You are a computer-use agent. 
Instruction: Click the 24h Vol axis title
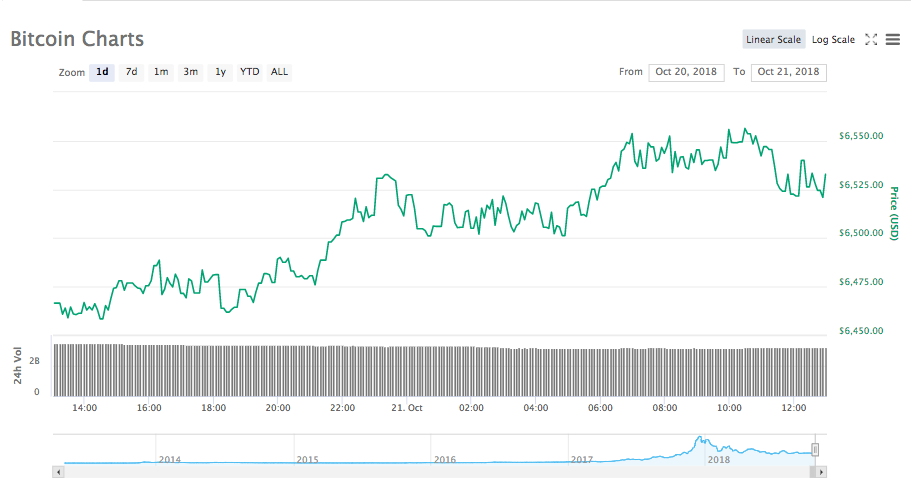coord(17,365)
